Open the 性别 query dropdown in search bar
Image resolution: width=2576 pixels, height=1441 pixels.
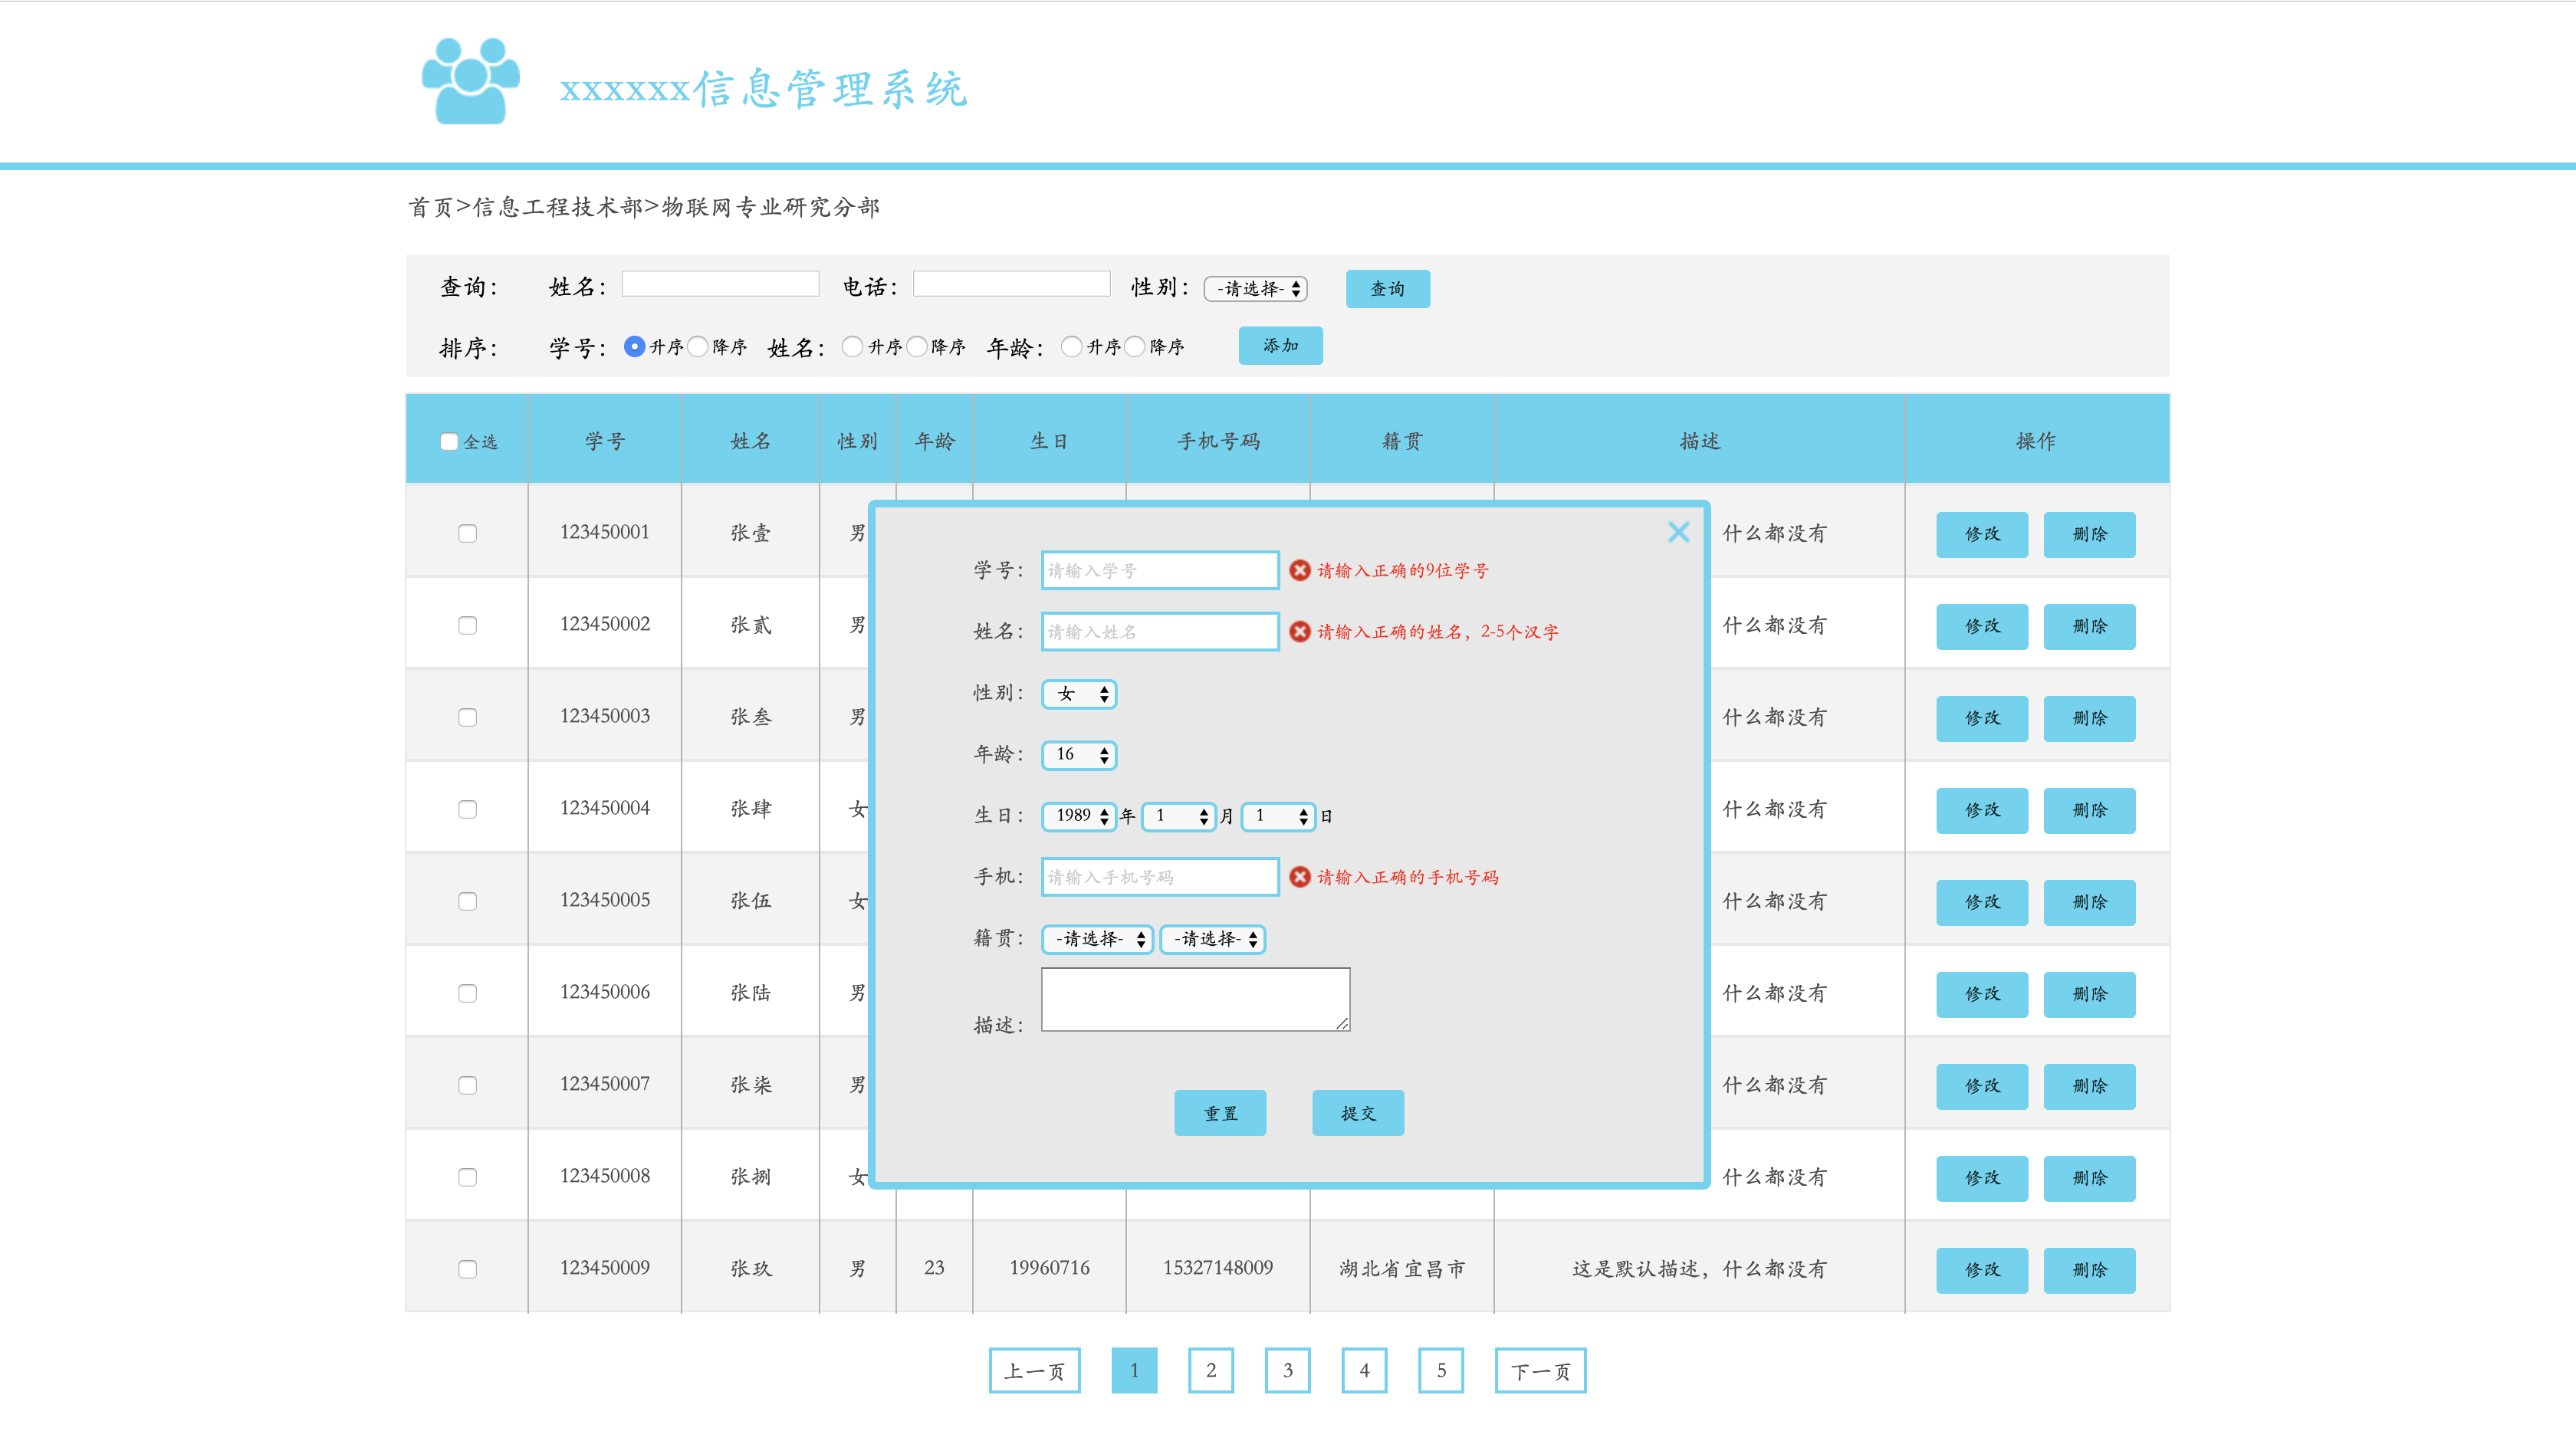[x=1256, y=288]
